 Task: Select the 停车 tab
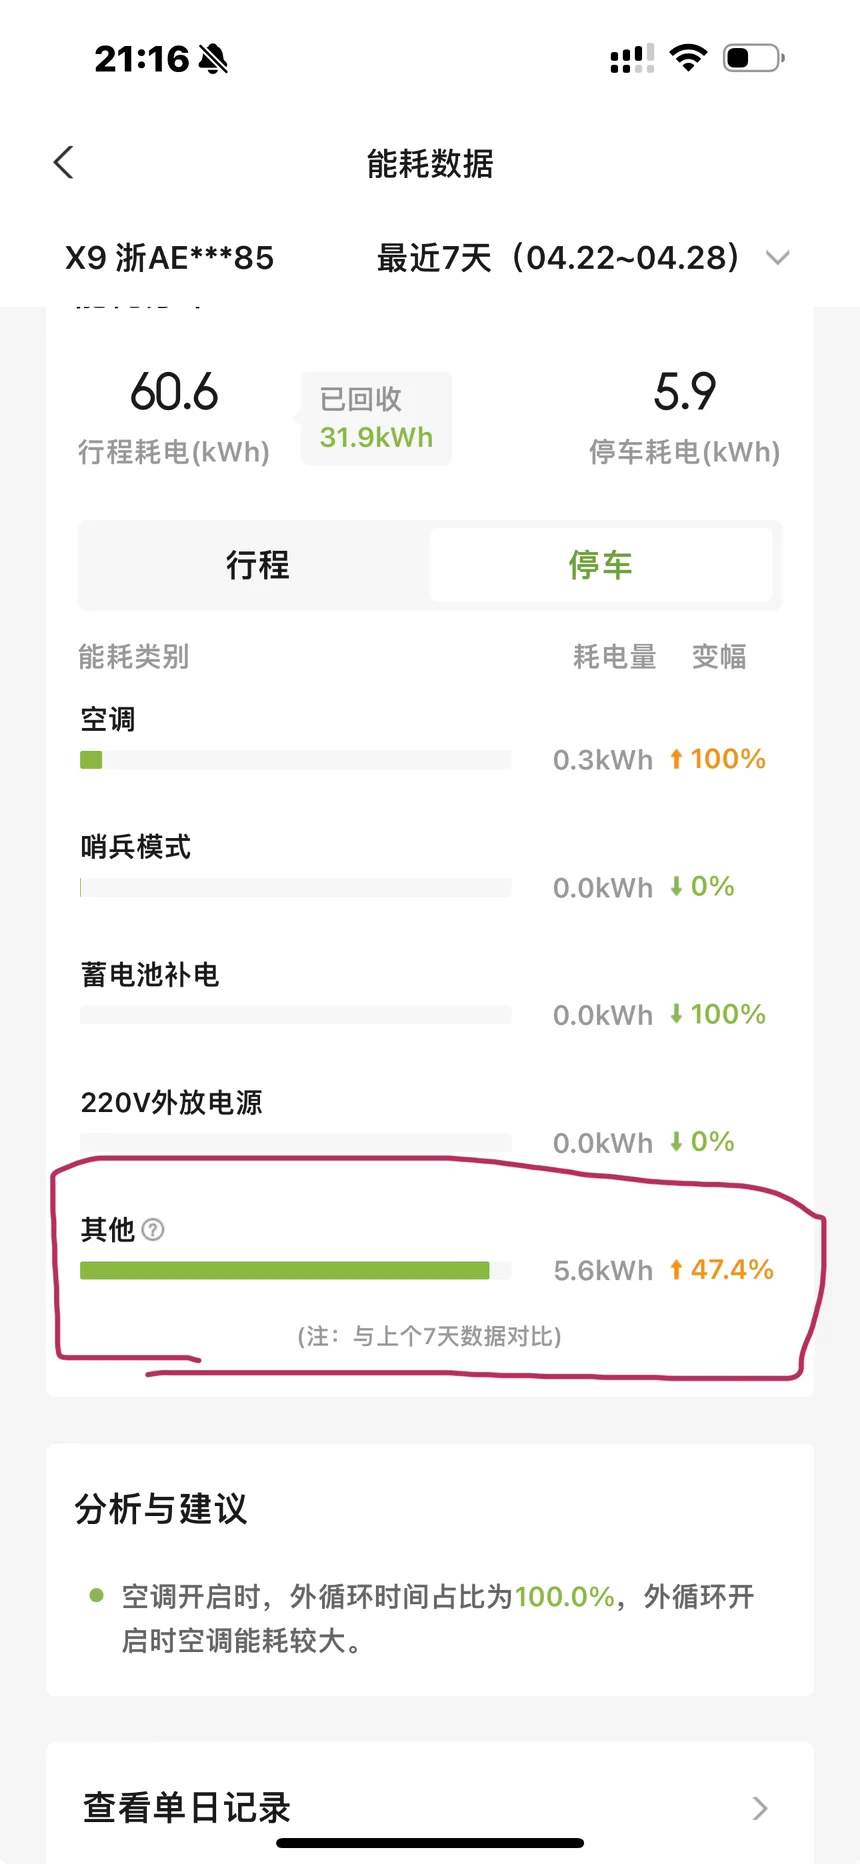600,565
